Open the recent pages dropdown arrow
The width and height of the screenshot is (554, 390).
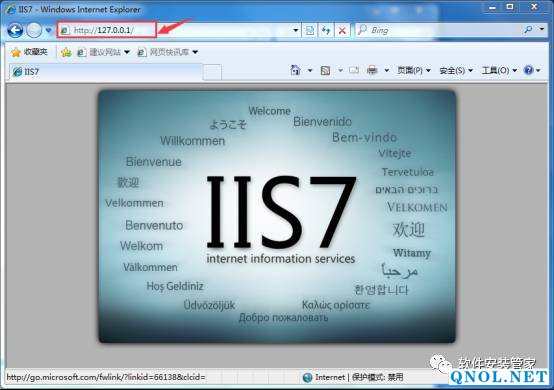(48, 30)
